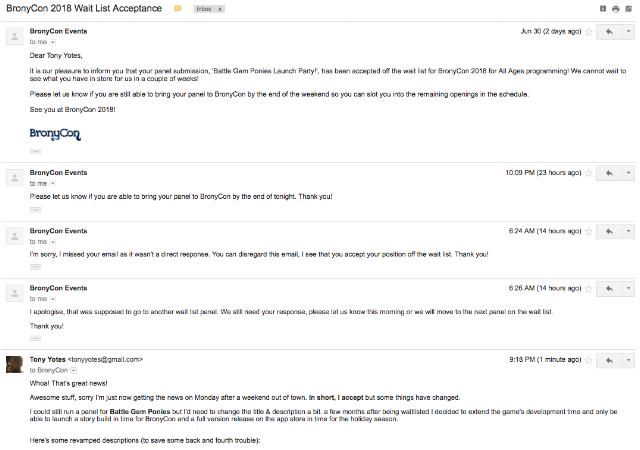The image size is (640, 450).
Task: Star the 6:26 AM message
Action: (x=589, y=289)
